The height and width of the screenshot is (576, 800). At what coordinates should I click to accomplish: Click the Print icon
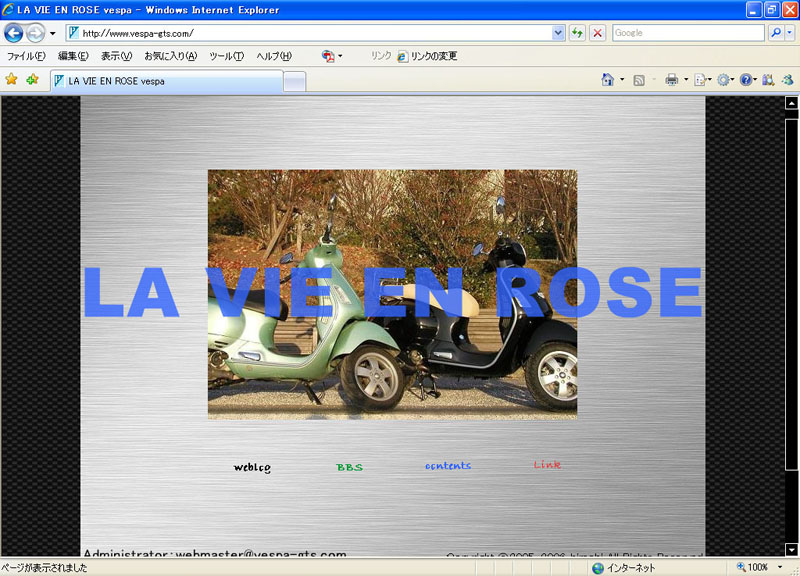[672, 80]
